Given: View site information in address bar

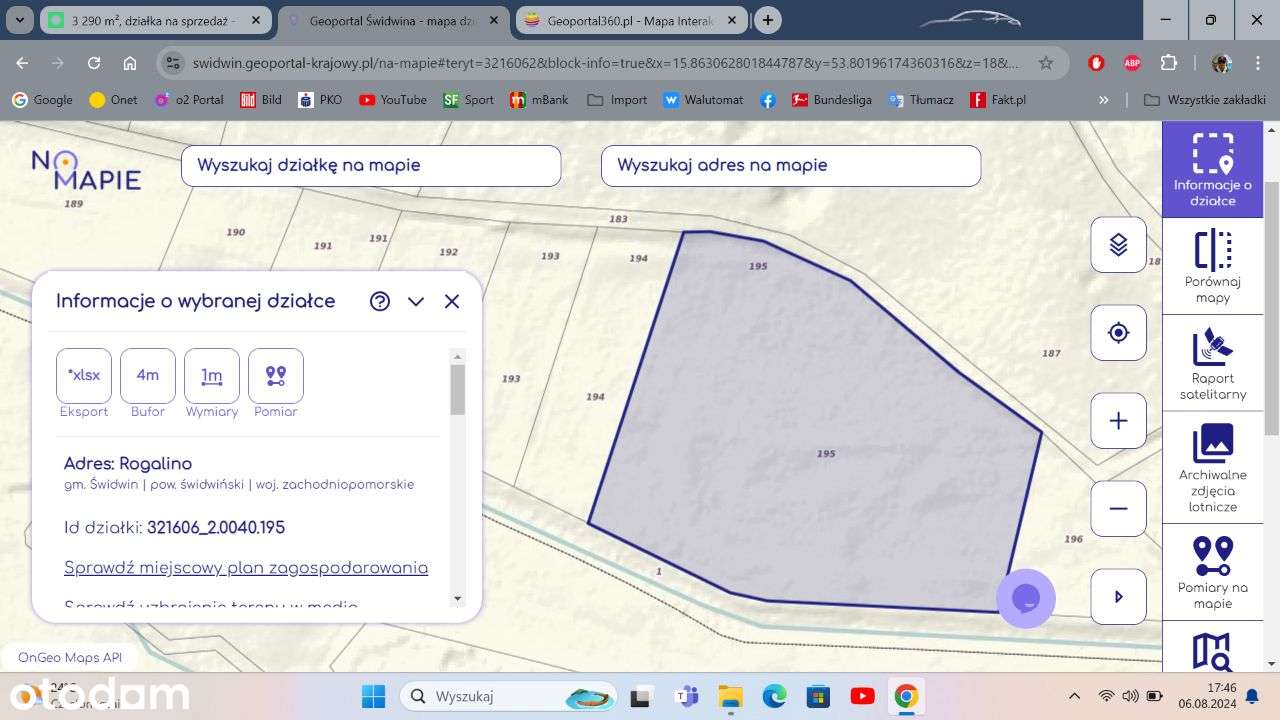Looking at the screenshot, I should click(x=173, y=63).
